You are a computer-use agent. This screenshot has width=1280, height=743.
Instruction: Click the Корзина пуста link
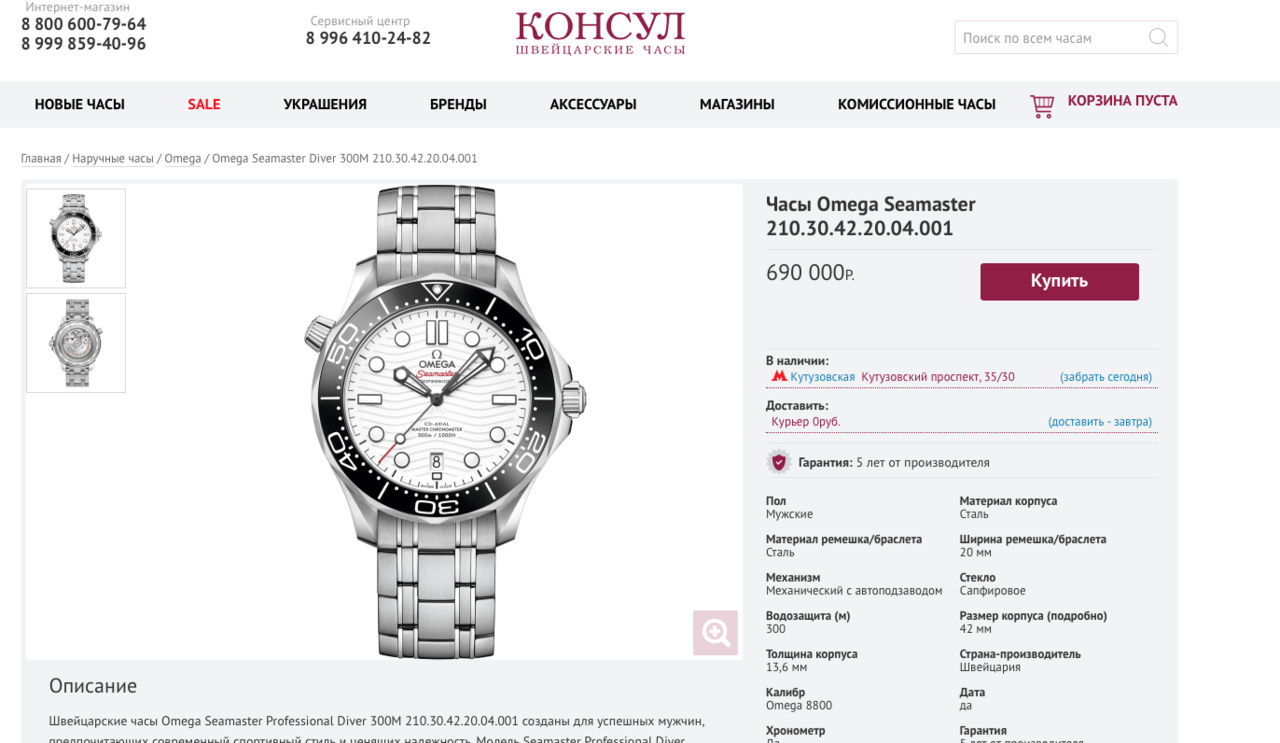pos(1122,101)
